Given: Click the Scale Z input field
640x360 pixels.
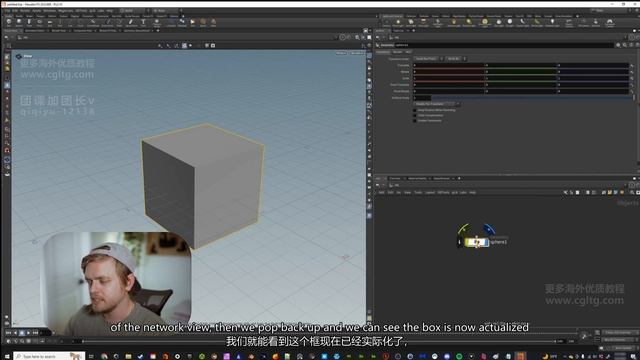Looking at the screenshot, I should coord(593,78).
